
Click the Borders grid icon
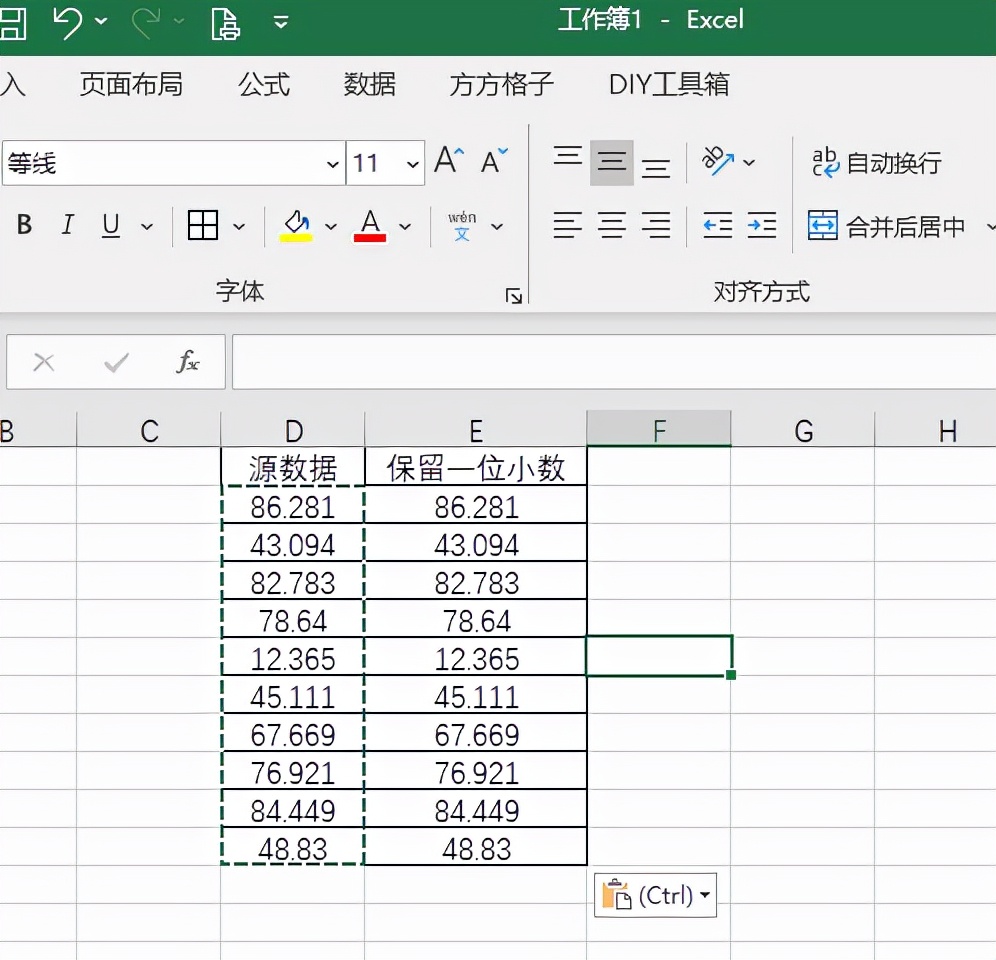coord(203,226)
